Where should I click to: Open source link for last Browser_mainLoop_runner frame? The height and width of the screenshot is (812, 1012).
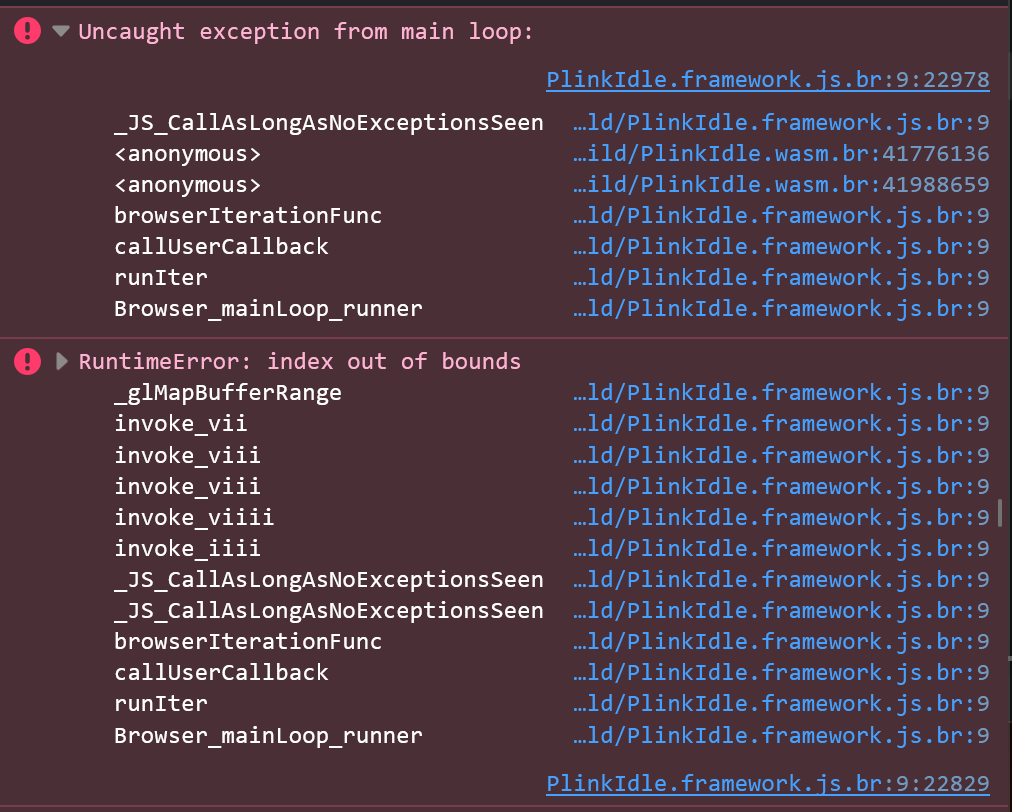[781, 735]
